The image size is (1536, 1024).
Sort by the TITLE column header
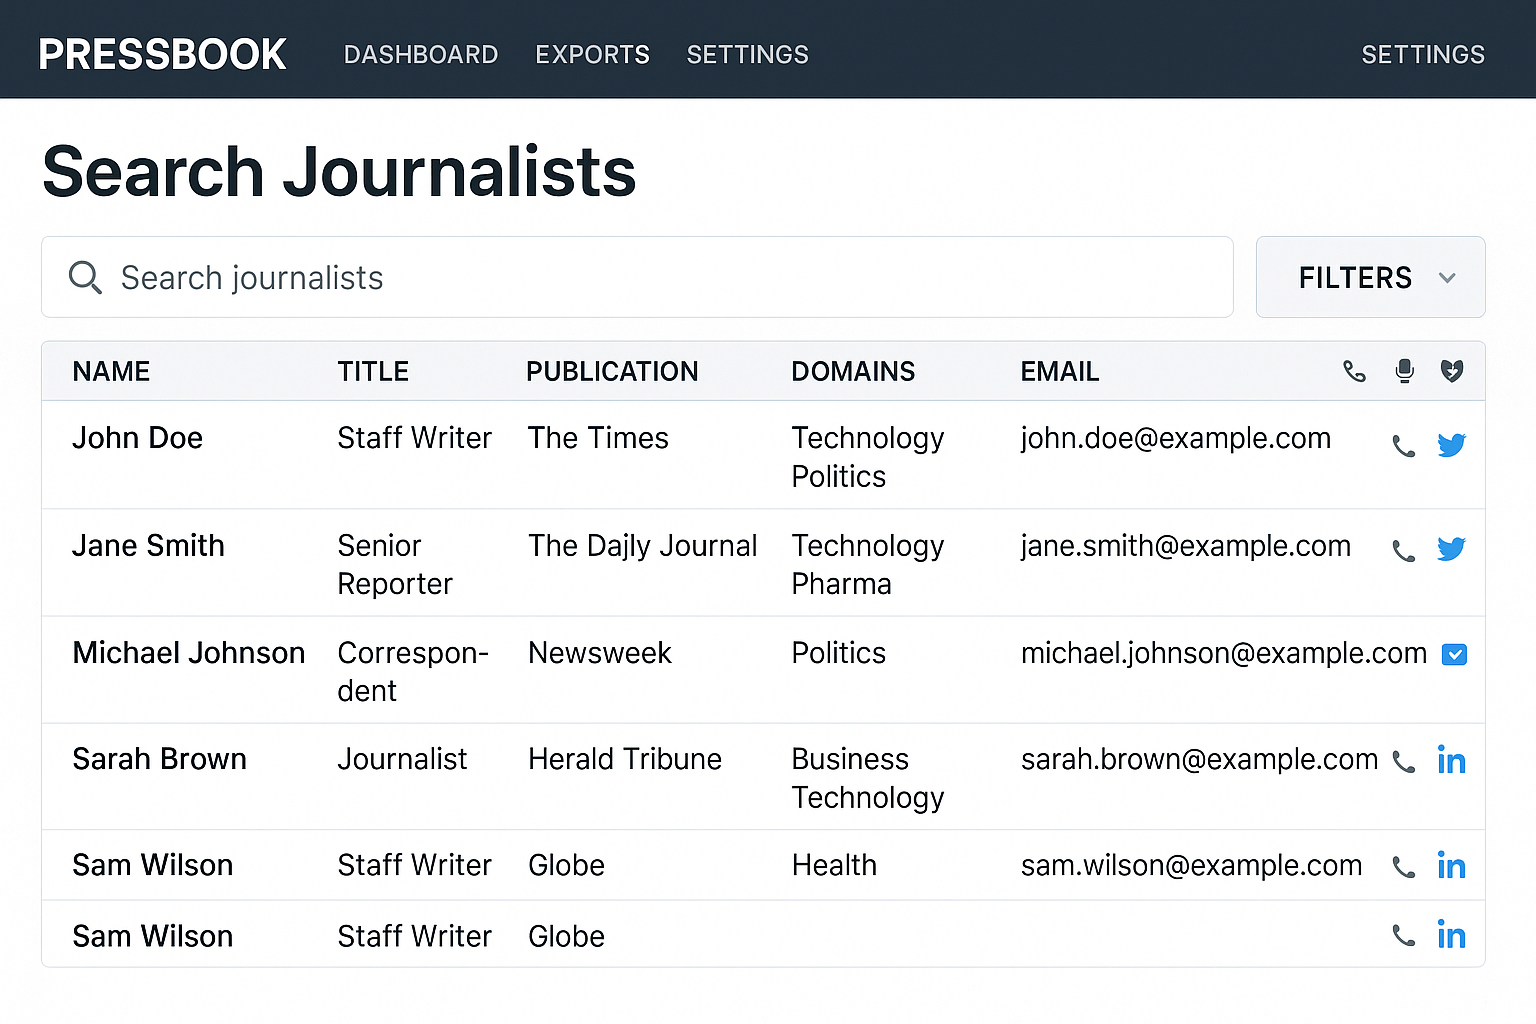(x=373, y=372)
